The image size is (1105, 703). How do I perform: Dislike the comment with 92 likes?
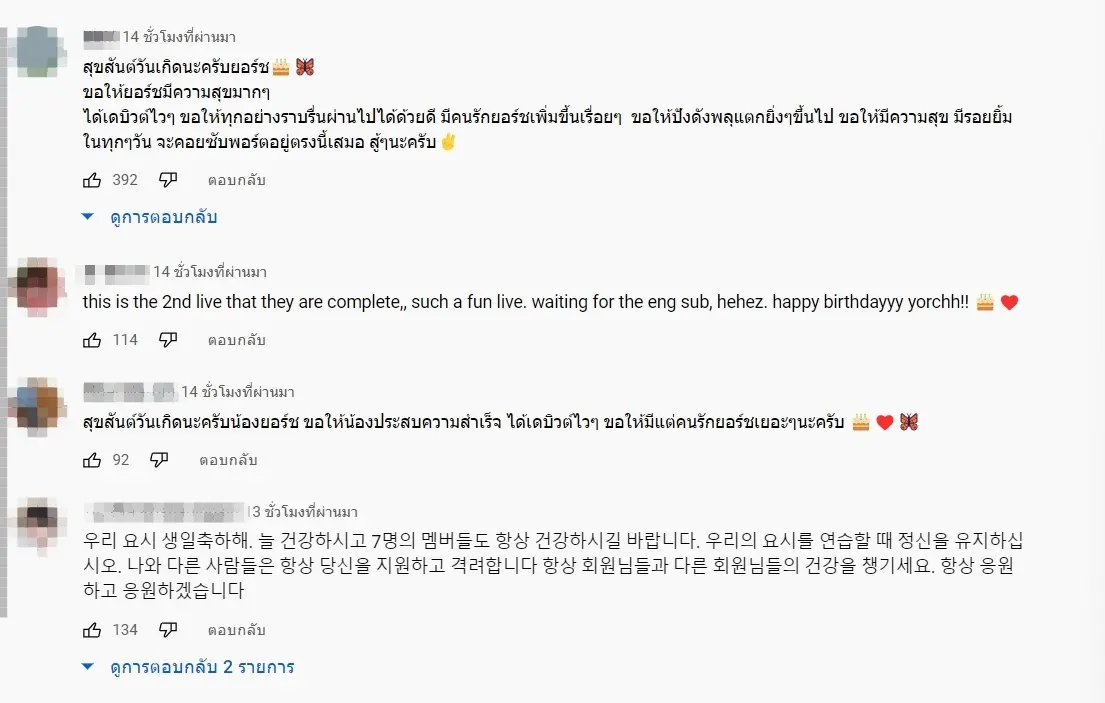(159, 460)
